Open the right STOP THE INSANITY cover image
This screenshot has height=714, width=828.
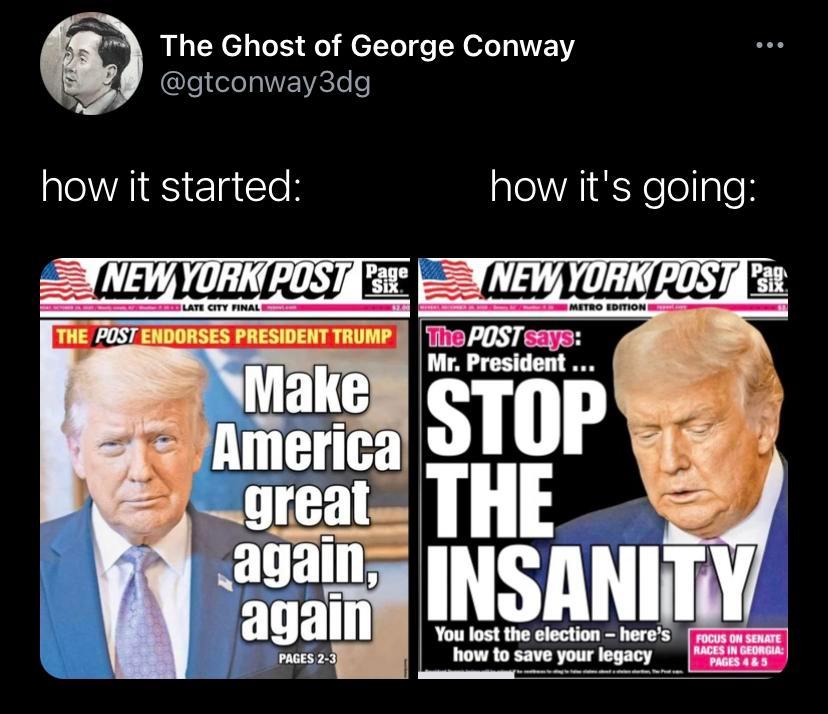[603, 468]
